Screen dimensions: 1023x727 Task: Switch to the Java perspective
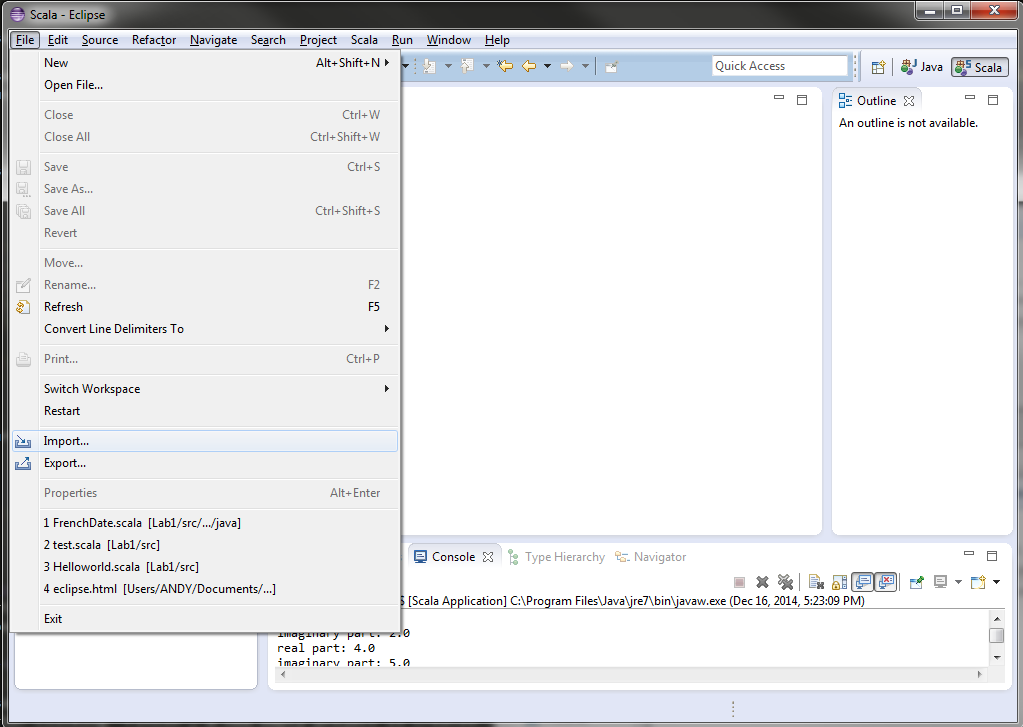tap(922, 67)
